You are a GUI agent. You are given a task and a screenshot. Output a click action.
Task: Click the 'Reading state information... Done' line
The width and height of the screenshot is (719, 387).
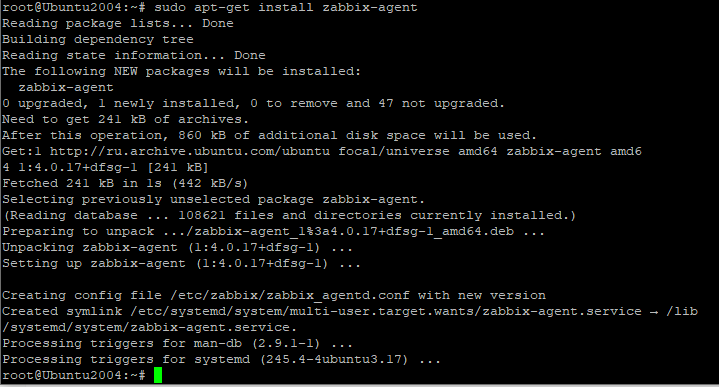[x=134, y=56]
